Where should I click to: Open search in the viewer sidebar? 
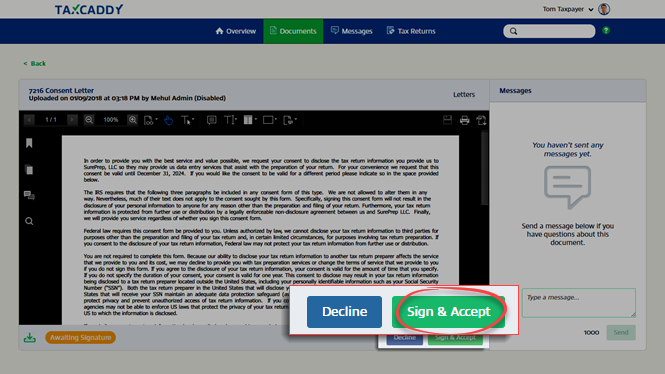[29, 221]
